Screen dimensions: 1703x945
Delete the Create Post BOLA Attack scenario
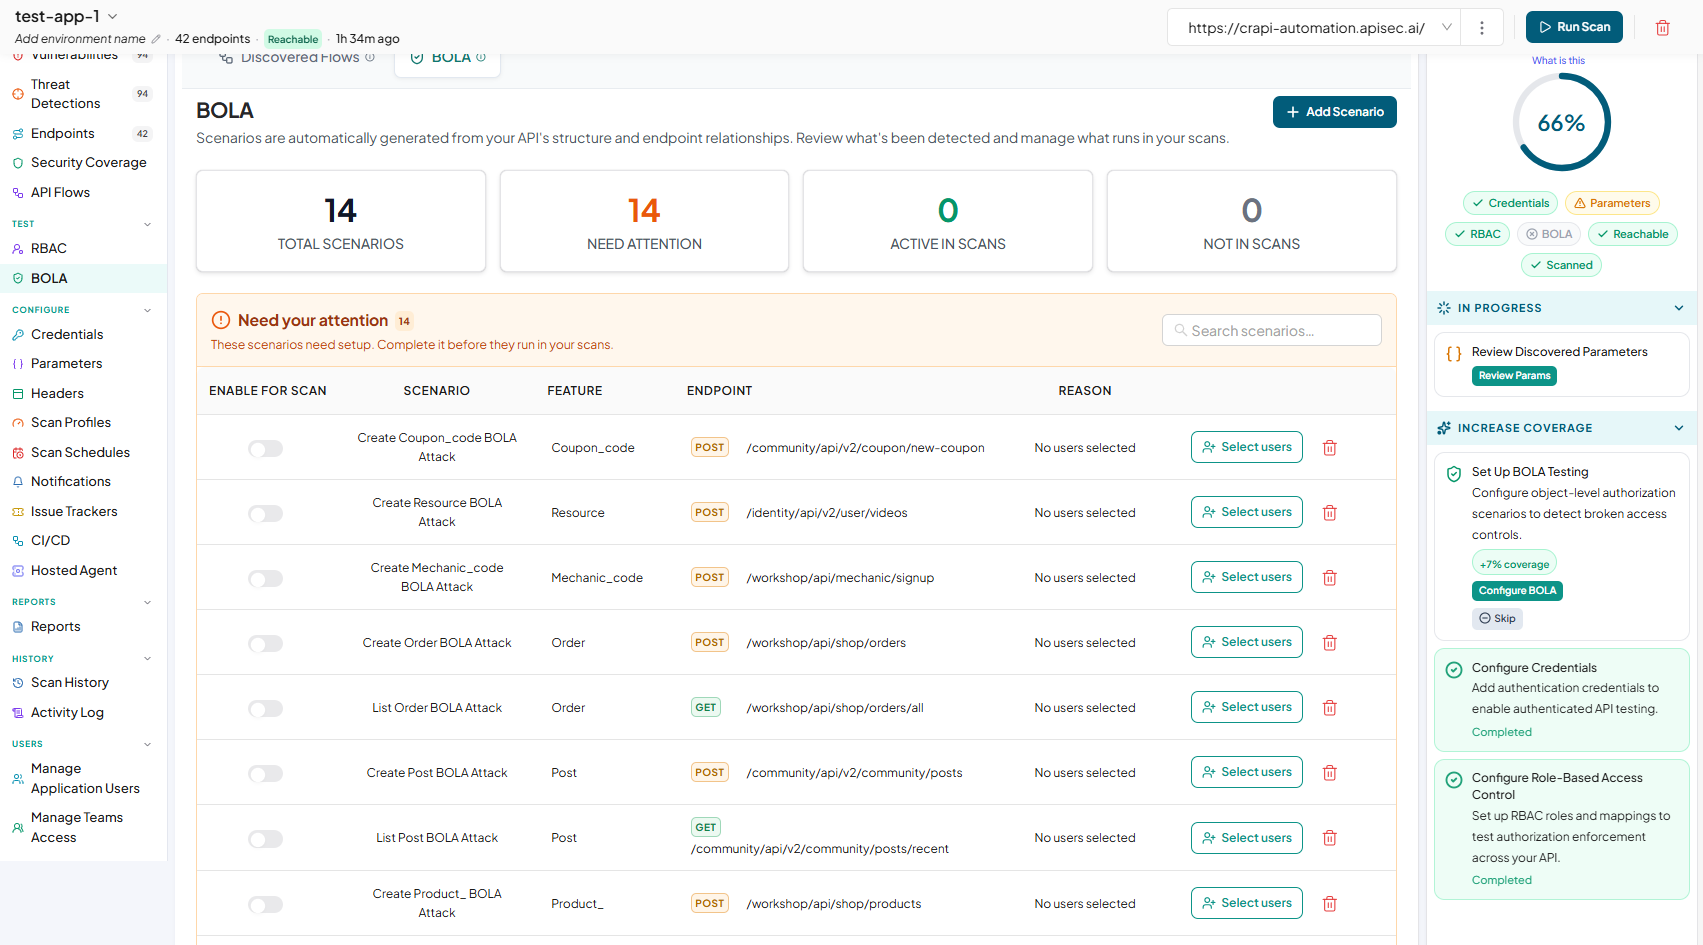pyautogui.click(x=1330, y=773)
